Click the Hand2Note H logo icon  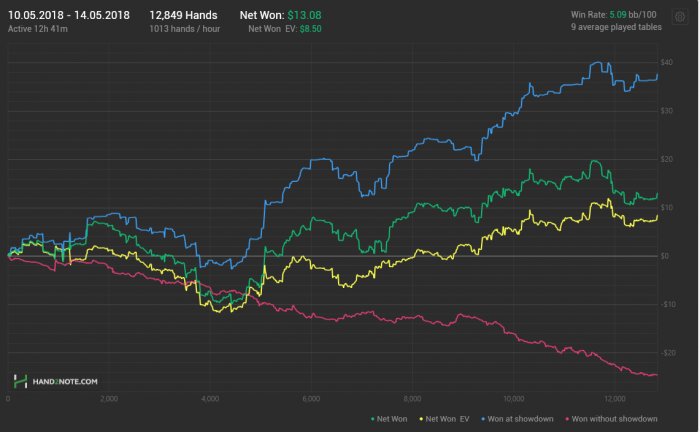coord(20,381)
